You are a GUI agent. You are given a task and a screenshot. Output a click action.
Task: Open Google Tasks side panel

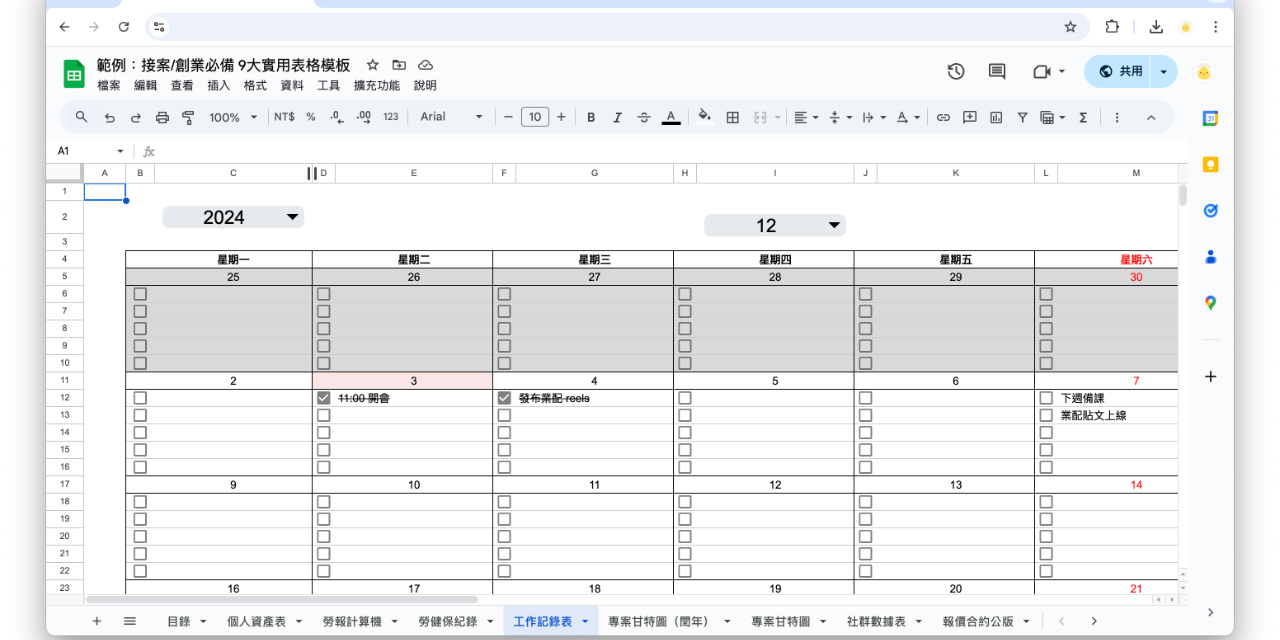[x=1210, y=210]
